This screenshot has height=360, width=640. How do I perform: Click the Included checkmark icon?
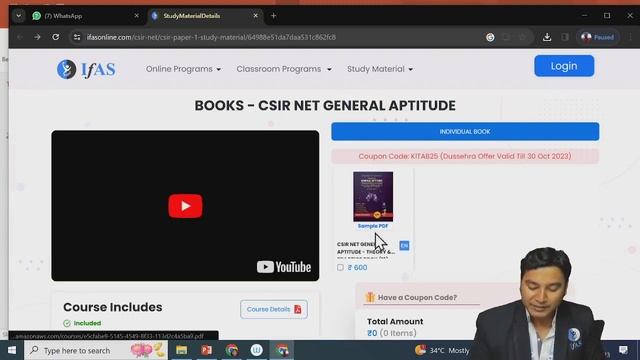point(67,323)
